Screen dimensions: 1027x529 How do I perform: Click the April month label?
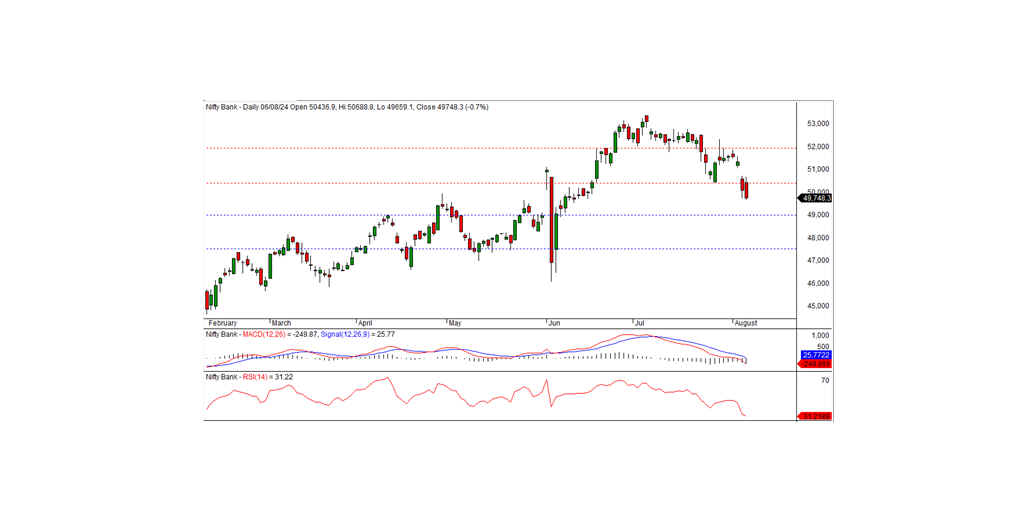coord(365,323)
